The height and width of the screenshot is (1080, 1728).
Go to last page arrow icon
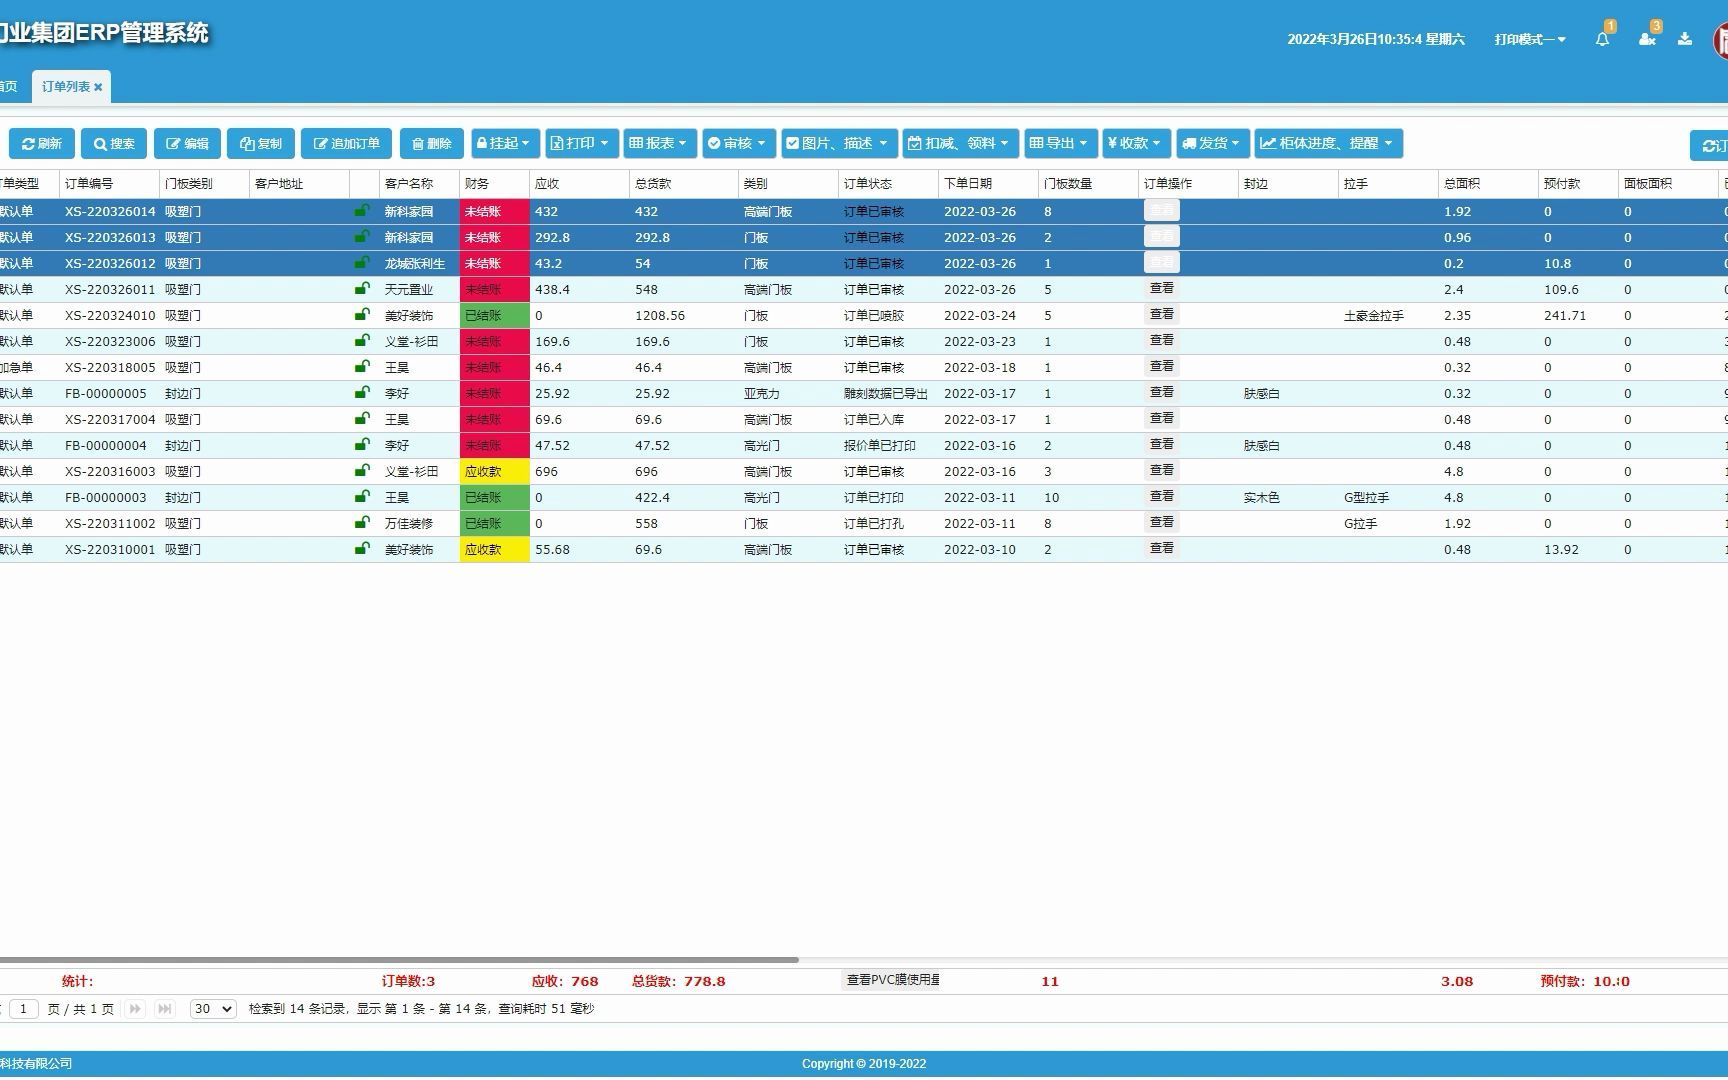click(165, 1009)
